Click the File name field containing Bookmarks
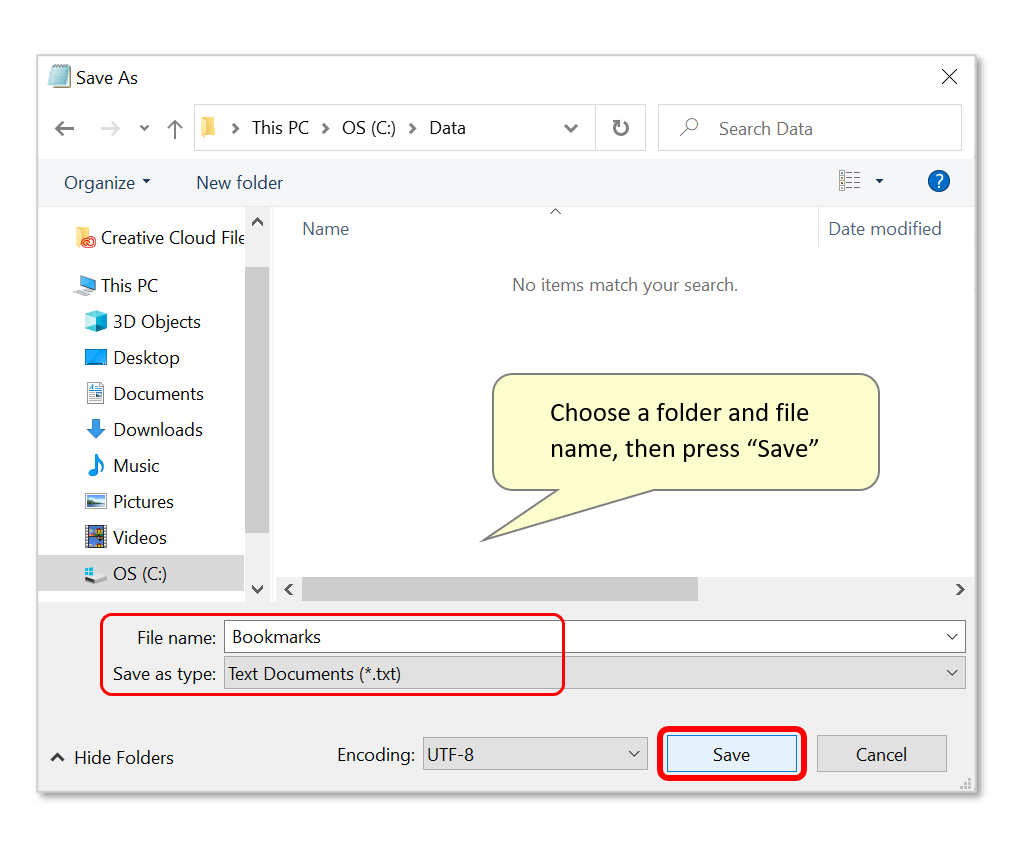This screenshot has height=849, width=1012. tap(594, 637)
